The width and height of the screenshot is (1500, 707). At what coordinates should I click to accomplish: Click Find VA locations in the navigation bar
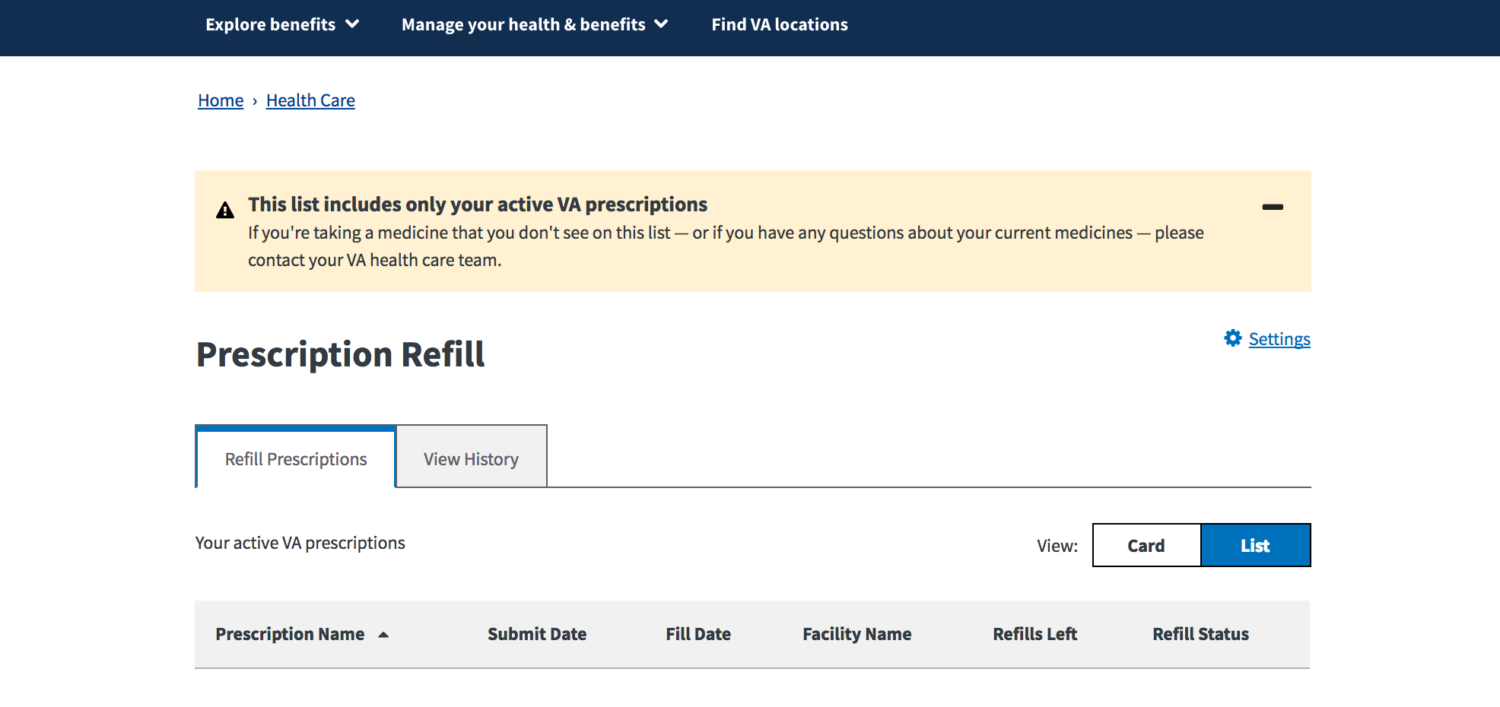[779, 24]
